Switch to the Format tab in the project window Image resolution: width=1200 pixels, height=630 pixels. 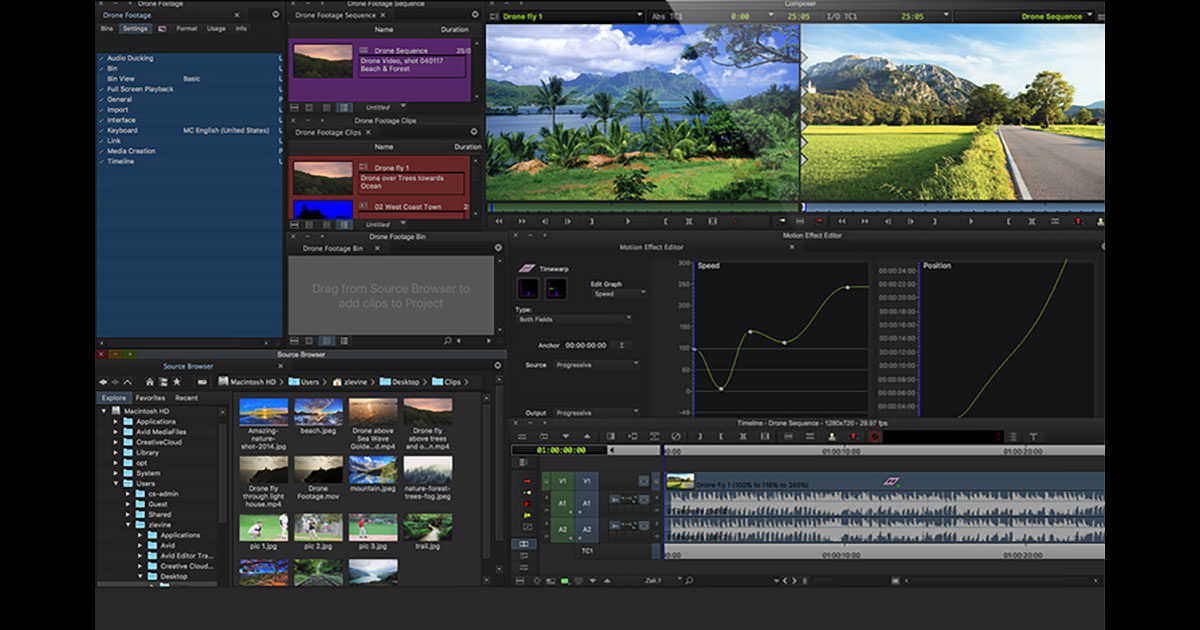point(186,29)
